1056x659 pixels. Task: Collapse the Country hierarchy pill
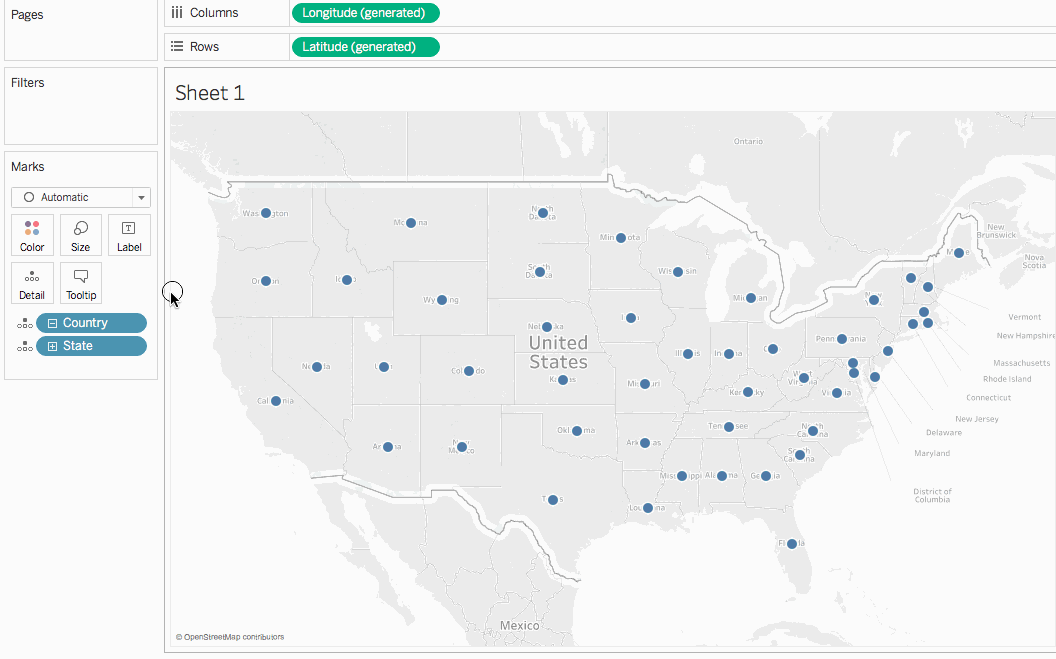[x=54, y=323]
